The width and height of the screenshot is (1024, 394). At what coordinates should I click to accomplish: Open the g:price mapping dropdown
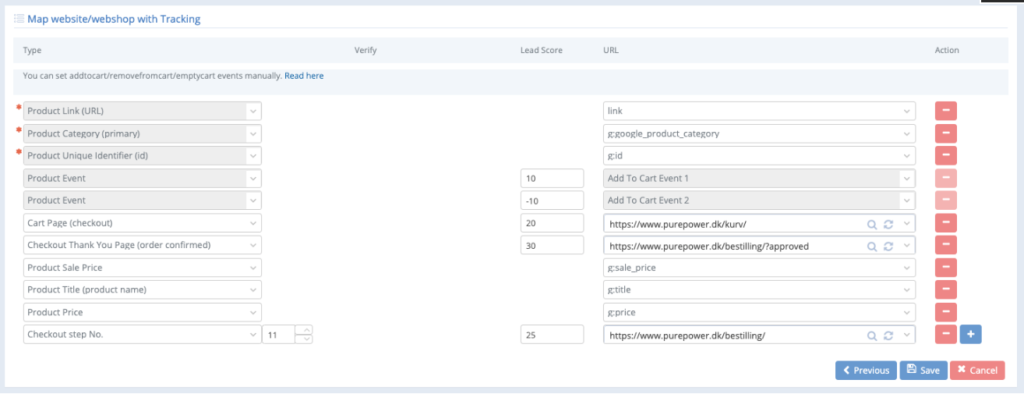[x=759, y=312]
